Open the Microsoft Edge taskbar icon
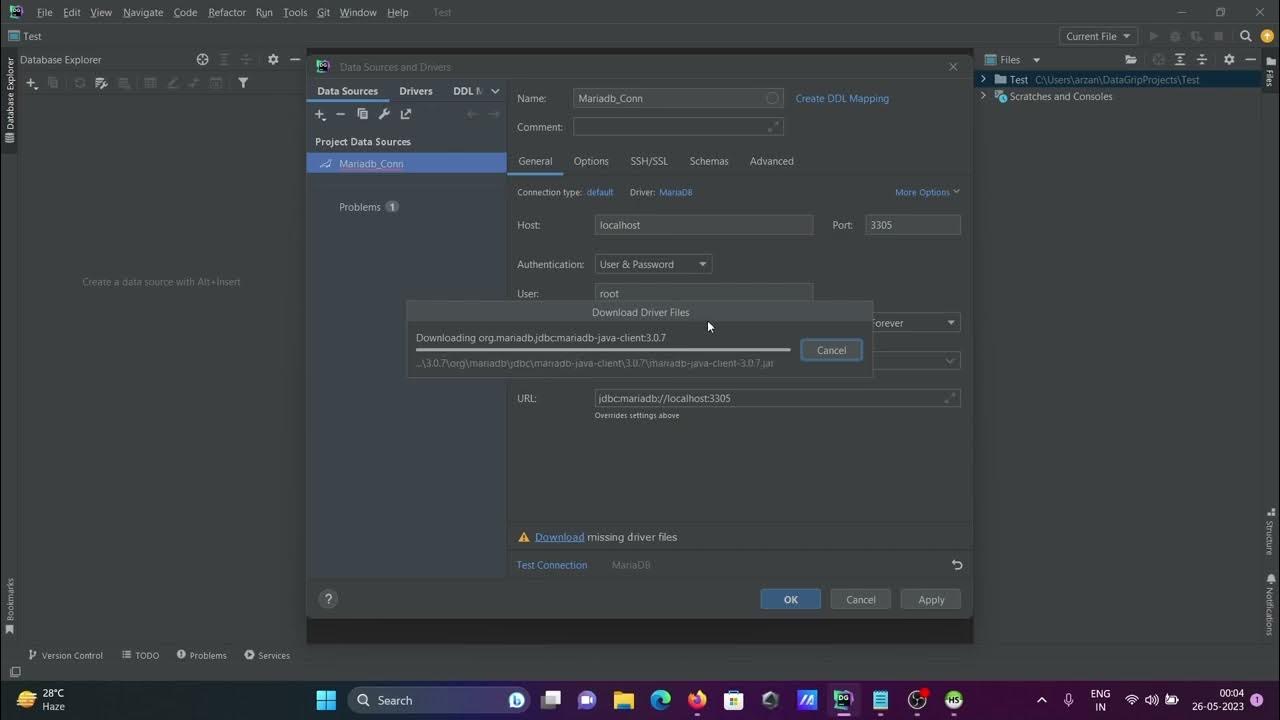Image resolution: width=1280 pixels, height=720 pixels. click(660, 700)
